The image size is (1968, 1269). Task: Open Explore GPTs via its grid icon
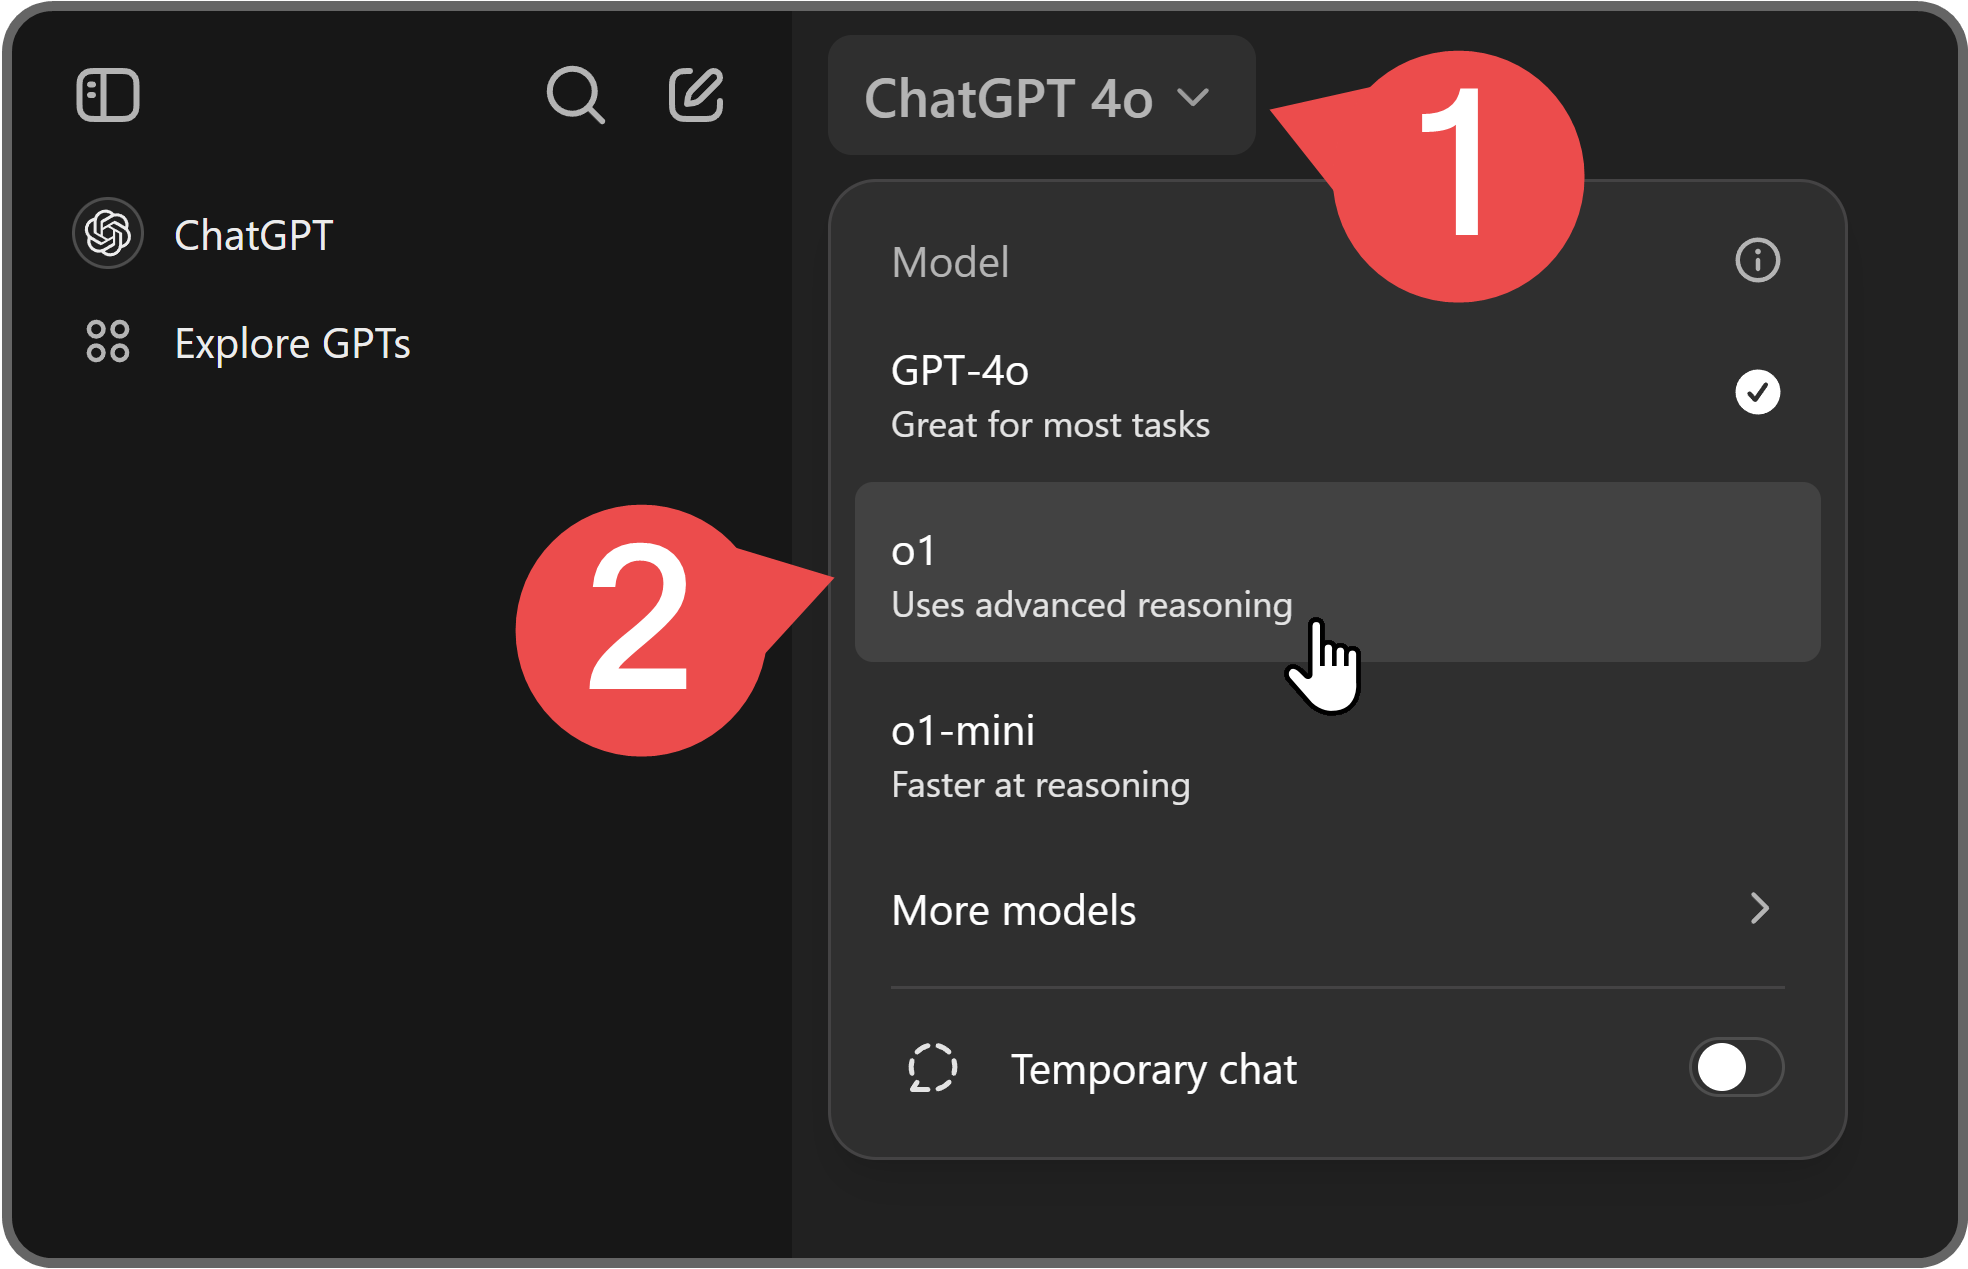(108, 343)
